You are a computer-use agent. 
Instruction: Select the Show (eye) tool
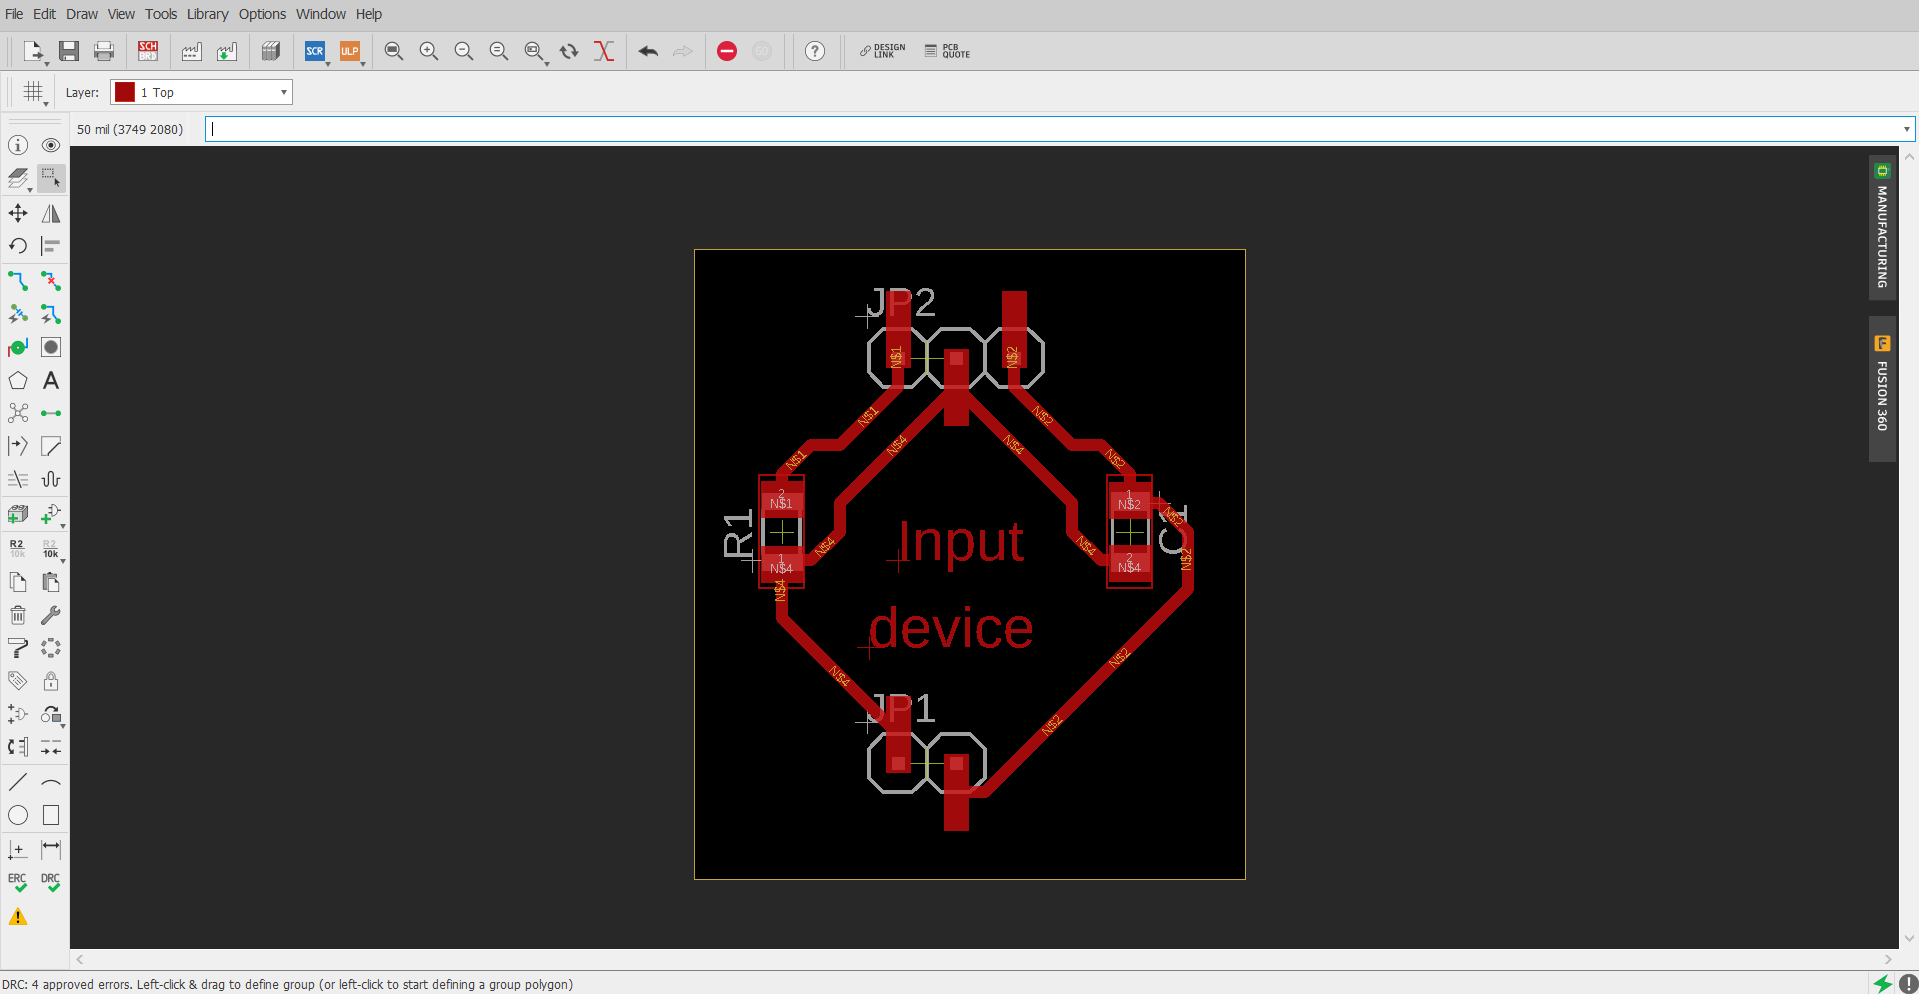click(x=51, y=145)
